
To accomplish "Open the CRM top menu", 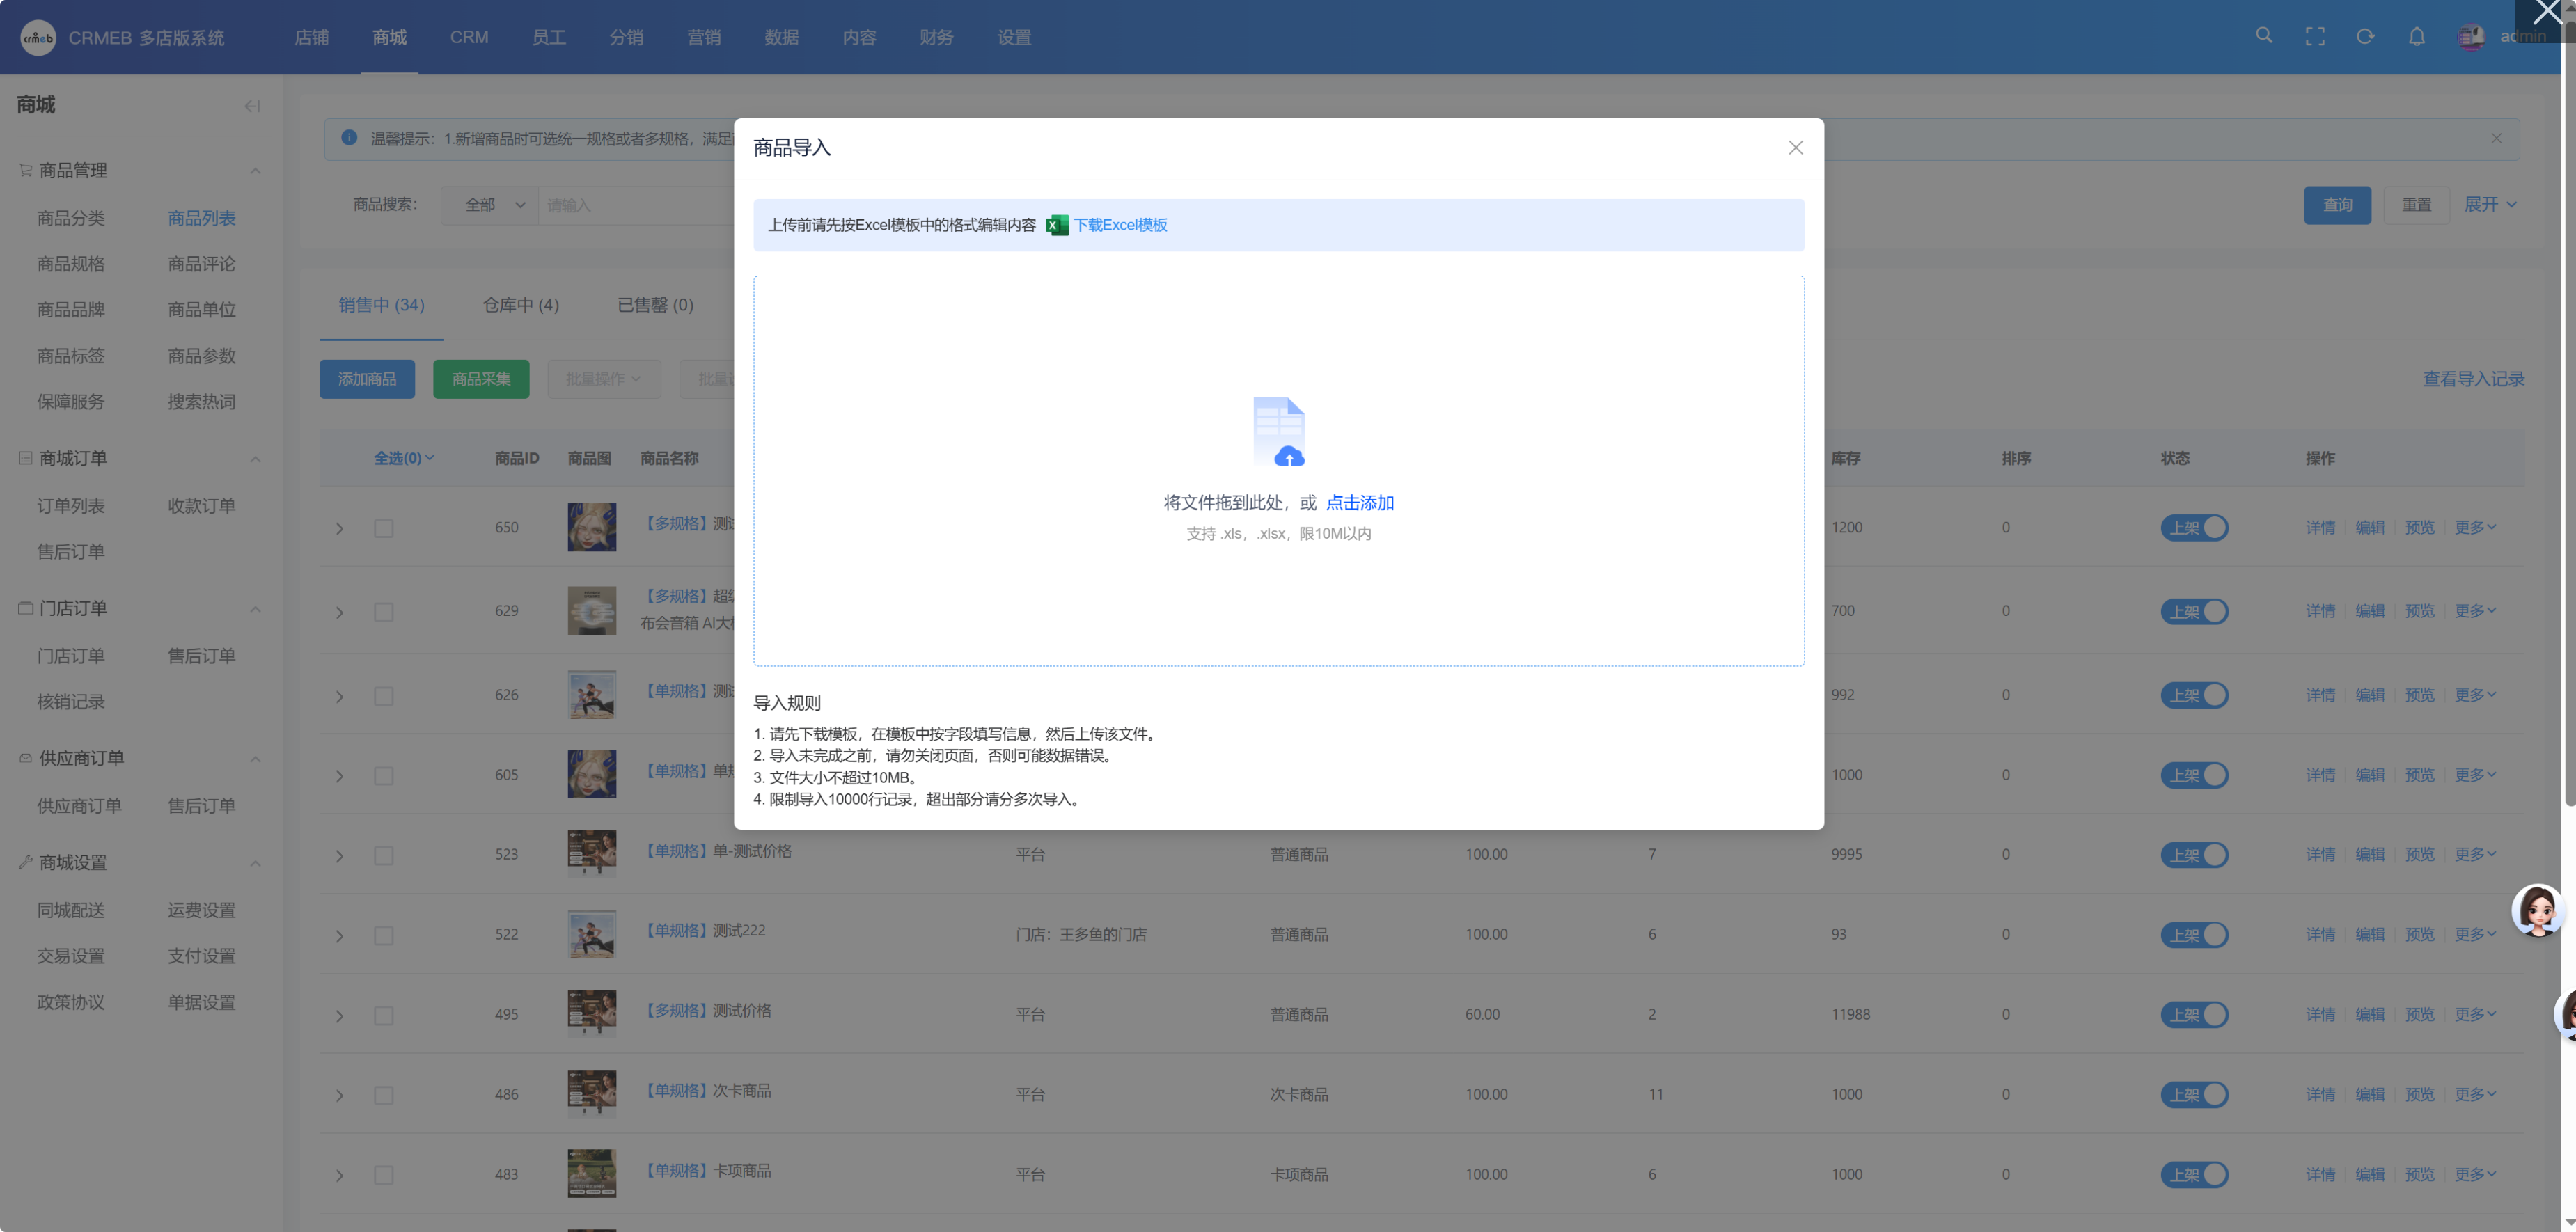I will tap(469, 37).
